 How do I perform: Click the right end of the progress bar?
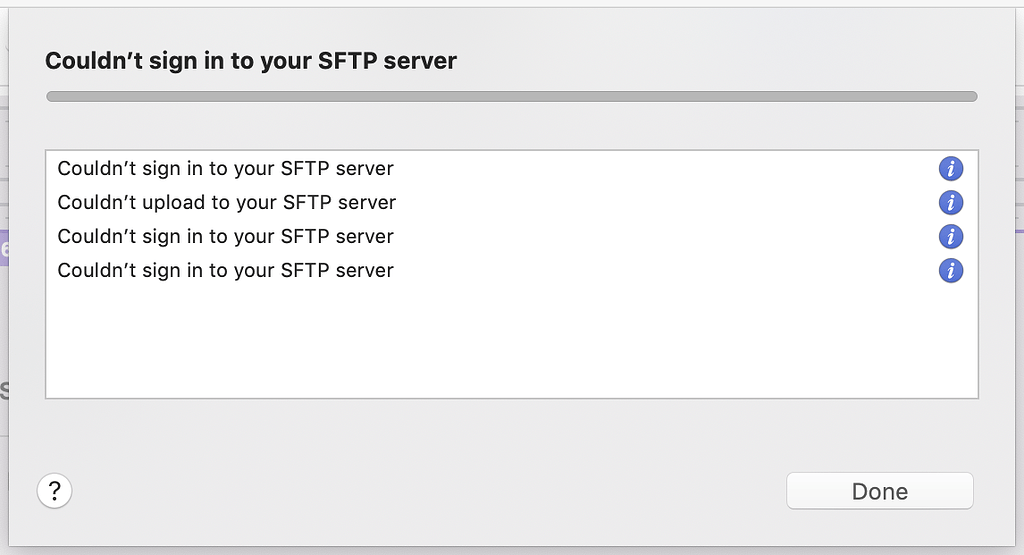[968, 97]
